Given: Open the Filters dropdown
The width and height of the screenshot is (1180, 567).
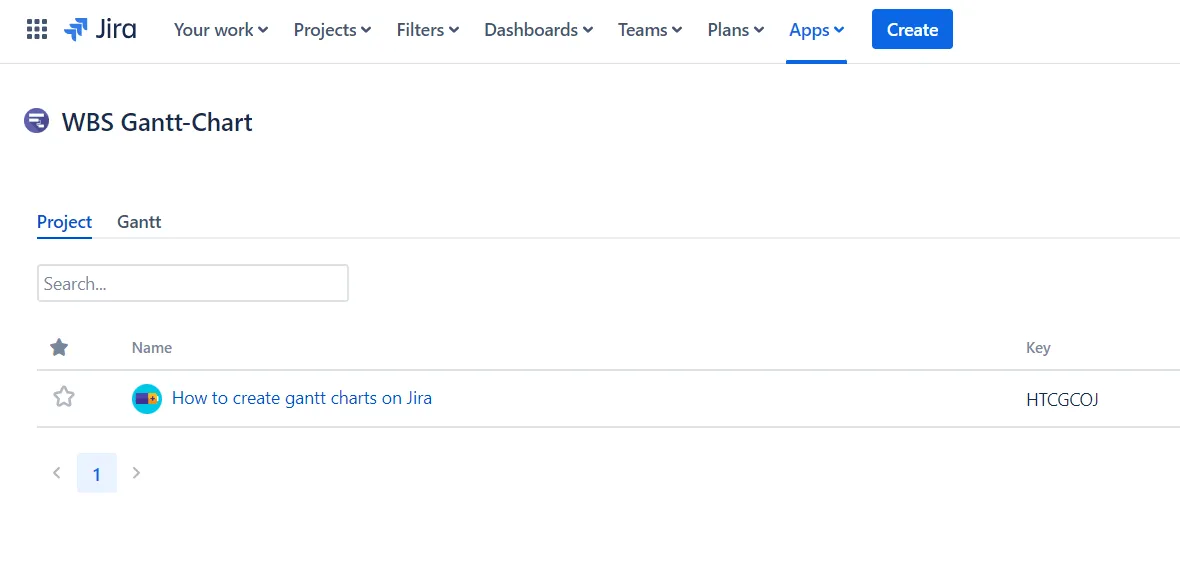Looking at the screenshot, I should click(427, 30).
